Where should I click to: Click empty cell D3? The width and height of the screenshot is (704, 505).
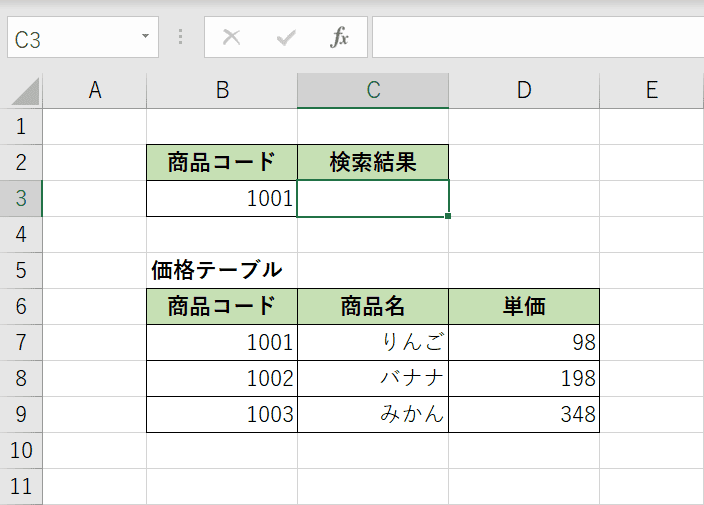click(524, 198)
